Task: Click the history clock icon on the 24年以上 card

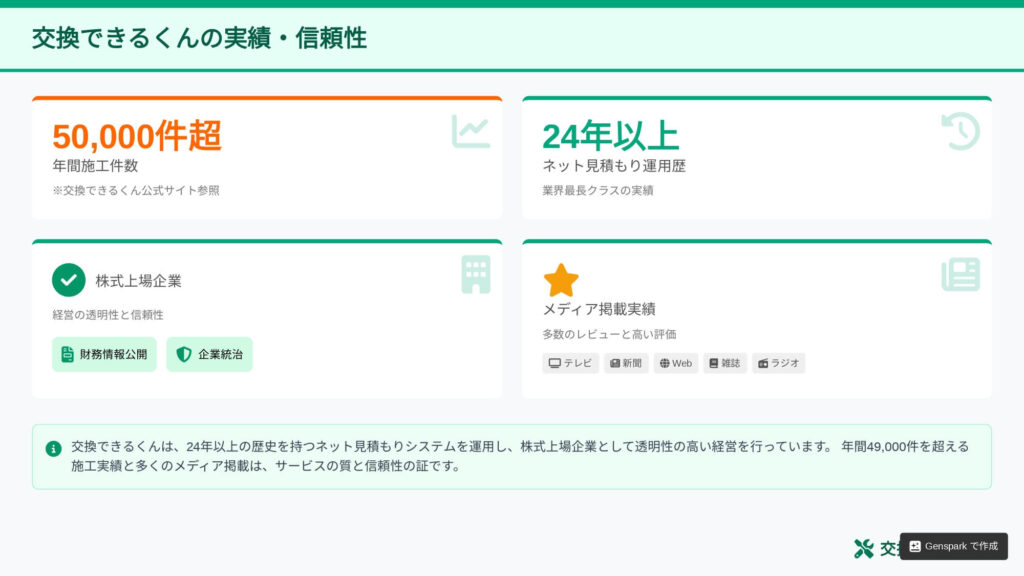Action: [x=961, y=131]
